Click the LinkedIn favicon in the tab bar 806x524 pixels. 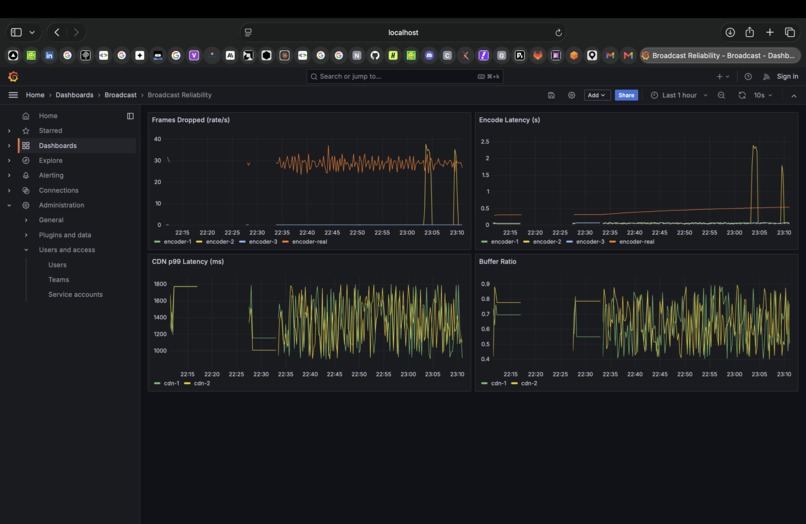click(49, 56)
